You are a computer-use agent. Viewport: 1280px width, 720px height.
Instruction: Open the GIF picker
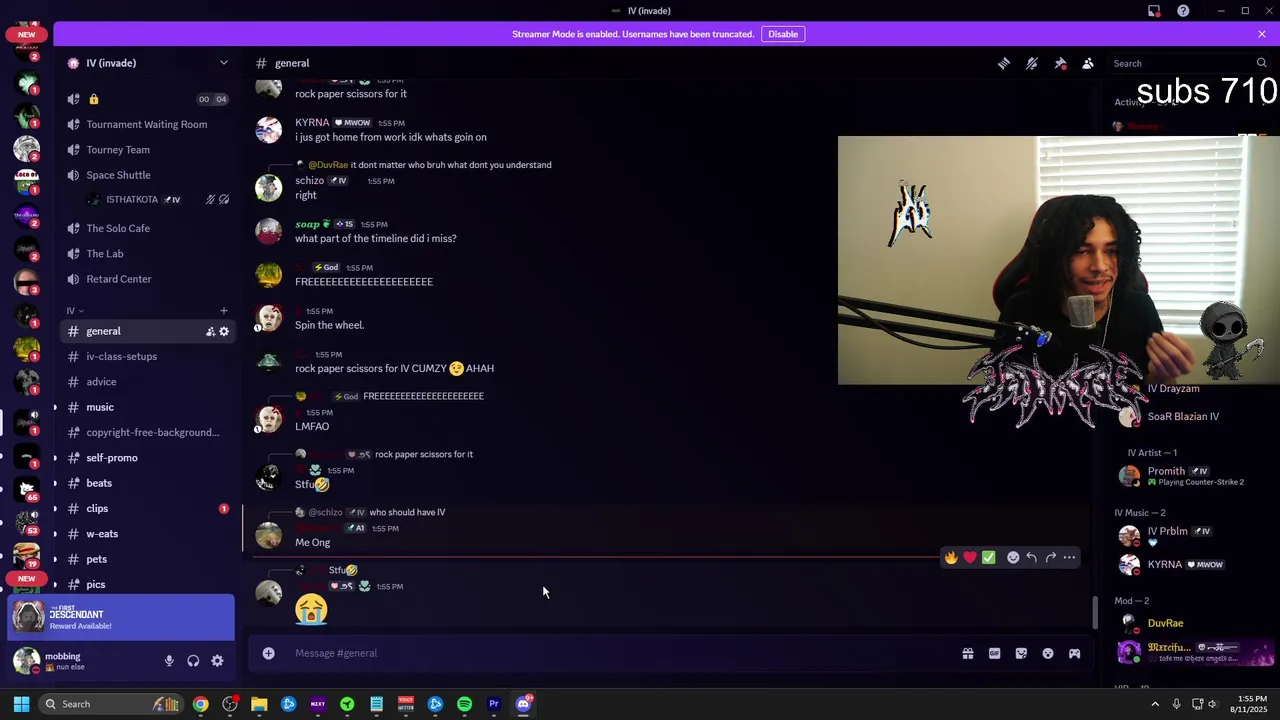994,653
